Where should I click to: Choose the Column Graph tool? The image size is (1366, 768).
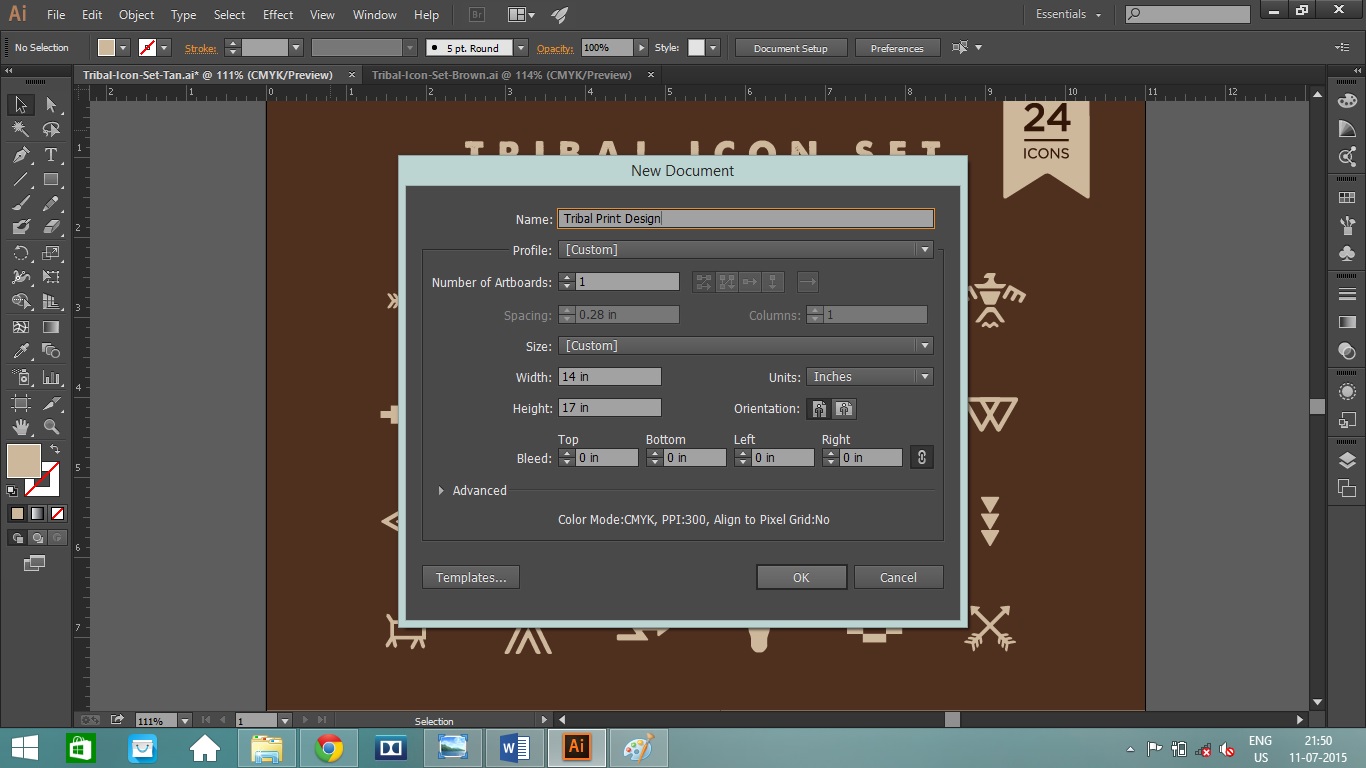51,377
